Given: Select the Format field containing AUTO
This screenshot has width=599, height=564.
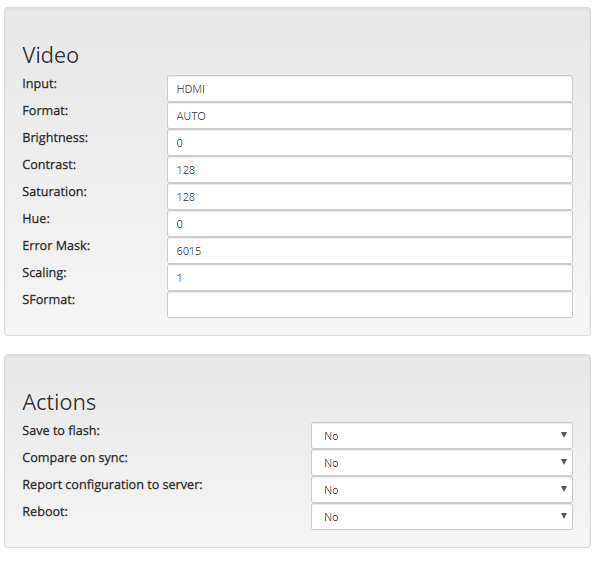Looking at the screenshot, I should click(370, 116).
